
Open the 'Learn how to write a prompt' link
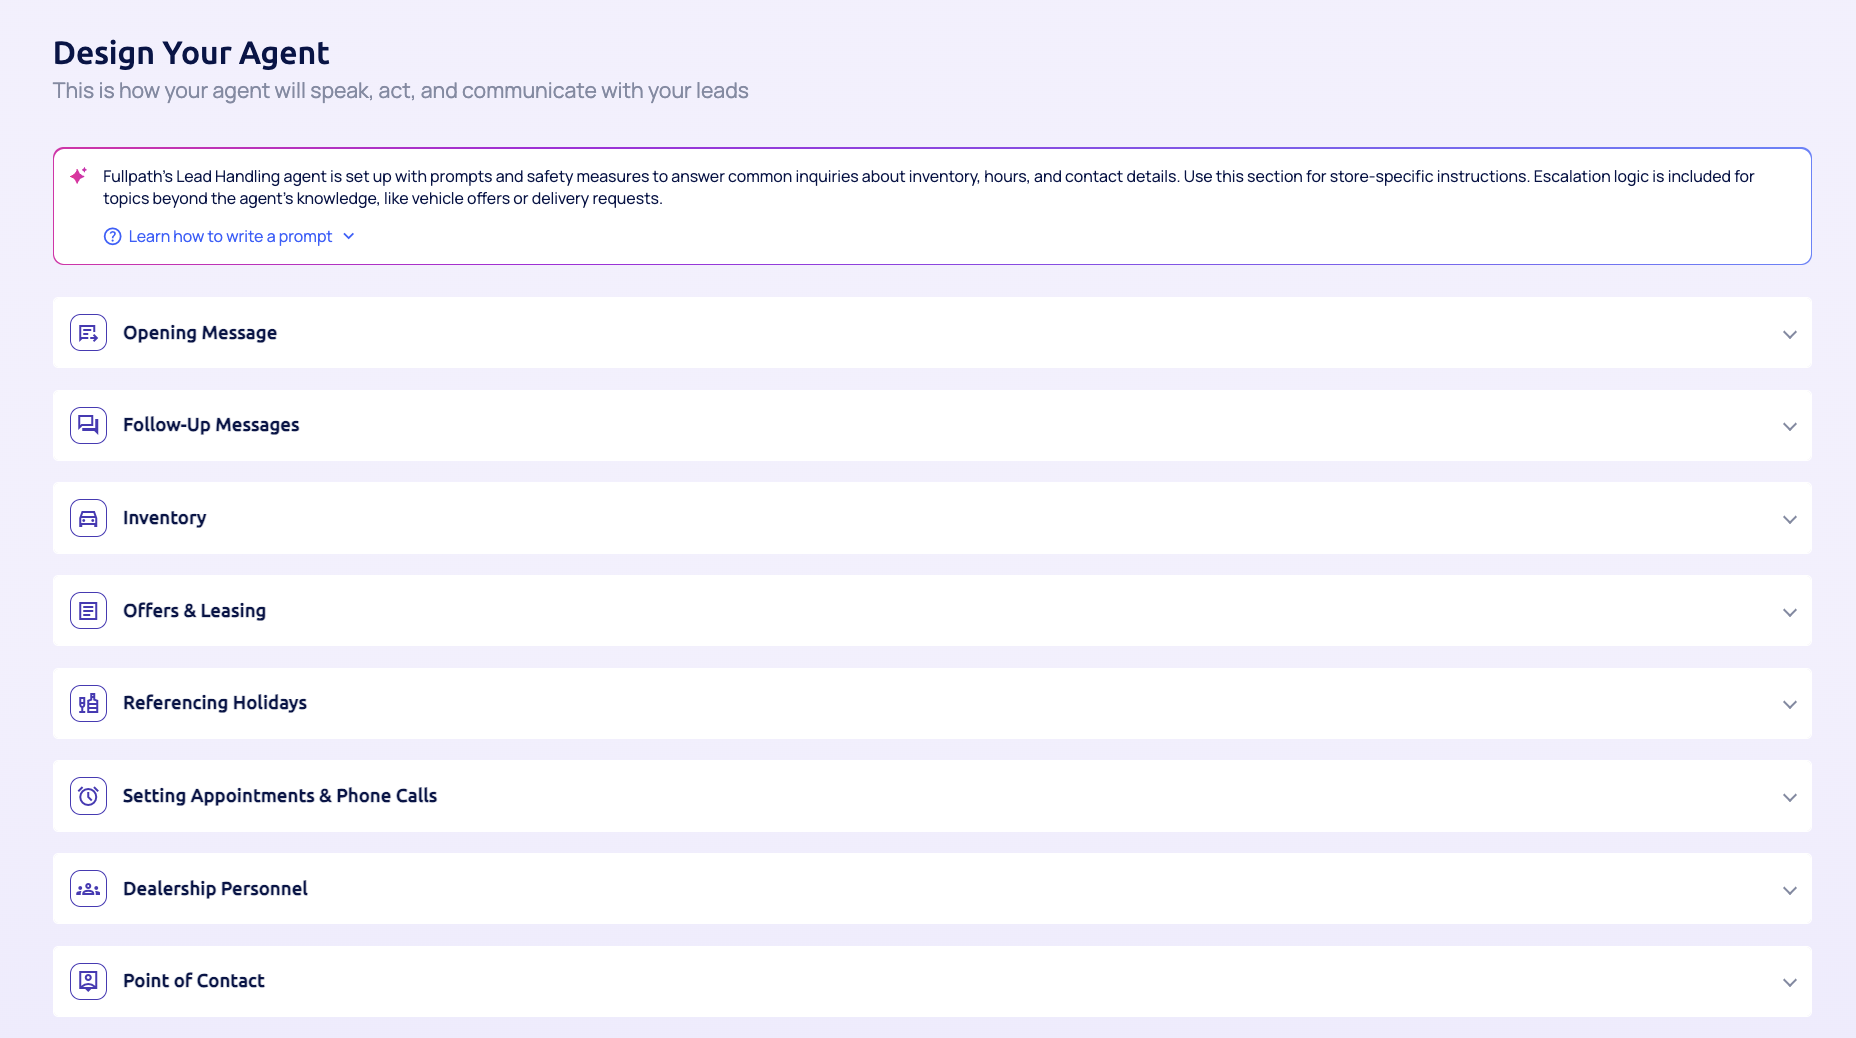[230, 237]
